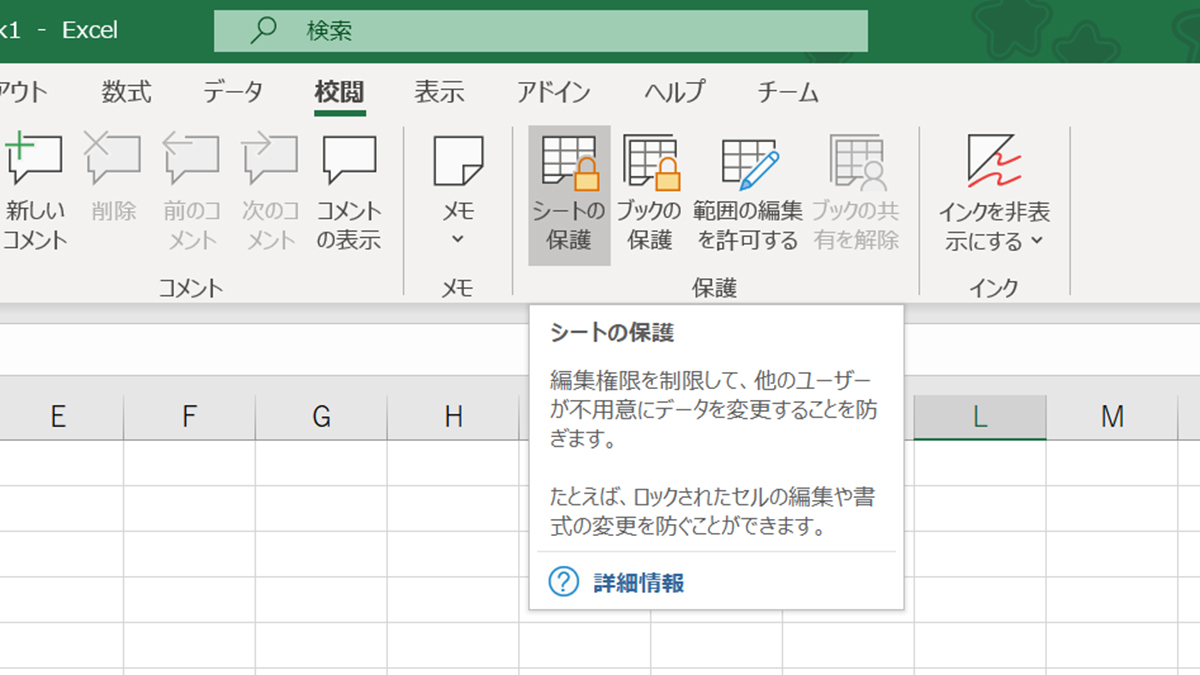The image size is (1200, 675).
Task: Open the チーム (Team) tab
Action: (x=788, y=93)
